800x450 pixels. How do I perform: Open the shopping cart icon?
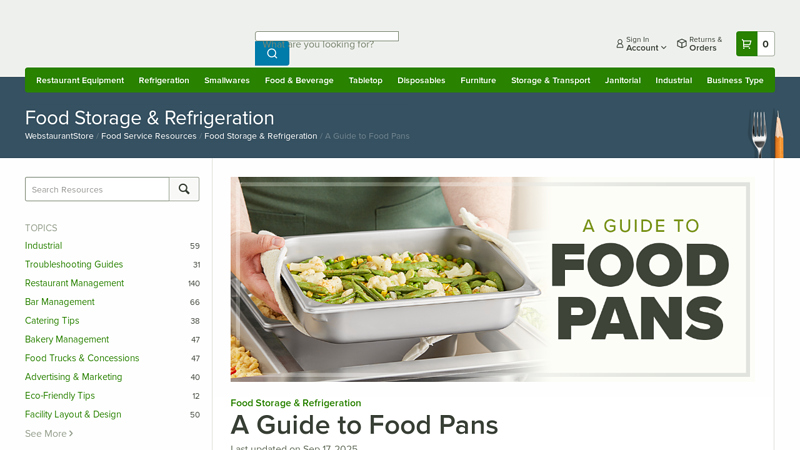point(746,44)
